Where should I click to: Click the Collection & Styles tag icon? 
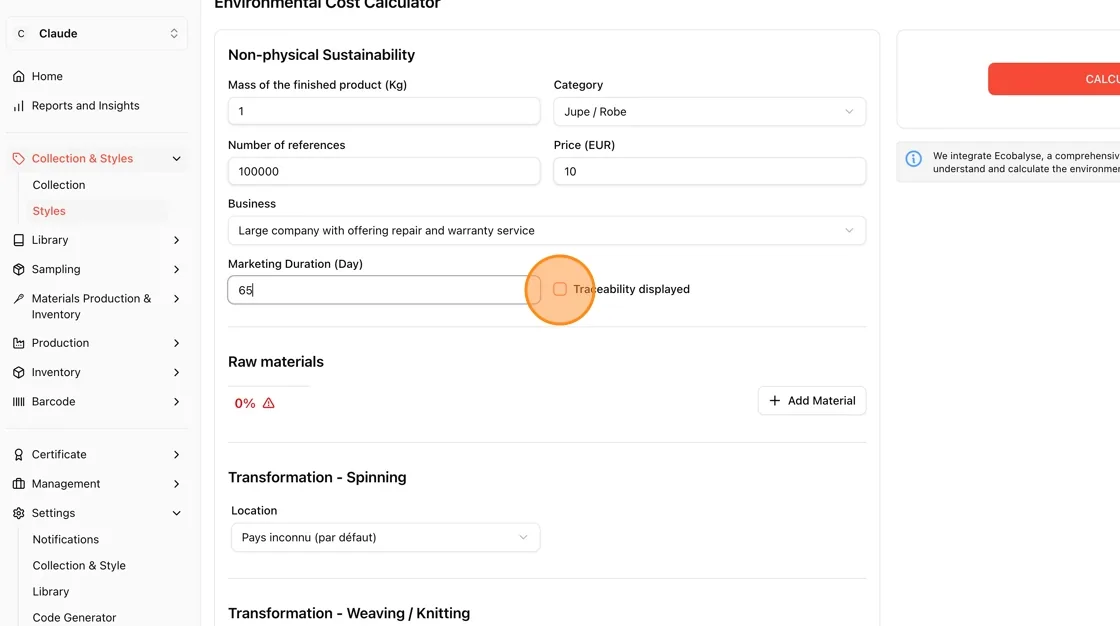click(x=19, y=159)
